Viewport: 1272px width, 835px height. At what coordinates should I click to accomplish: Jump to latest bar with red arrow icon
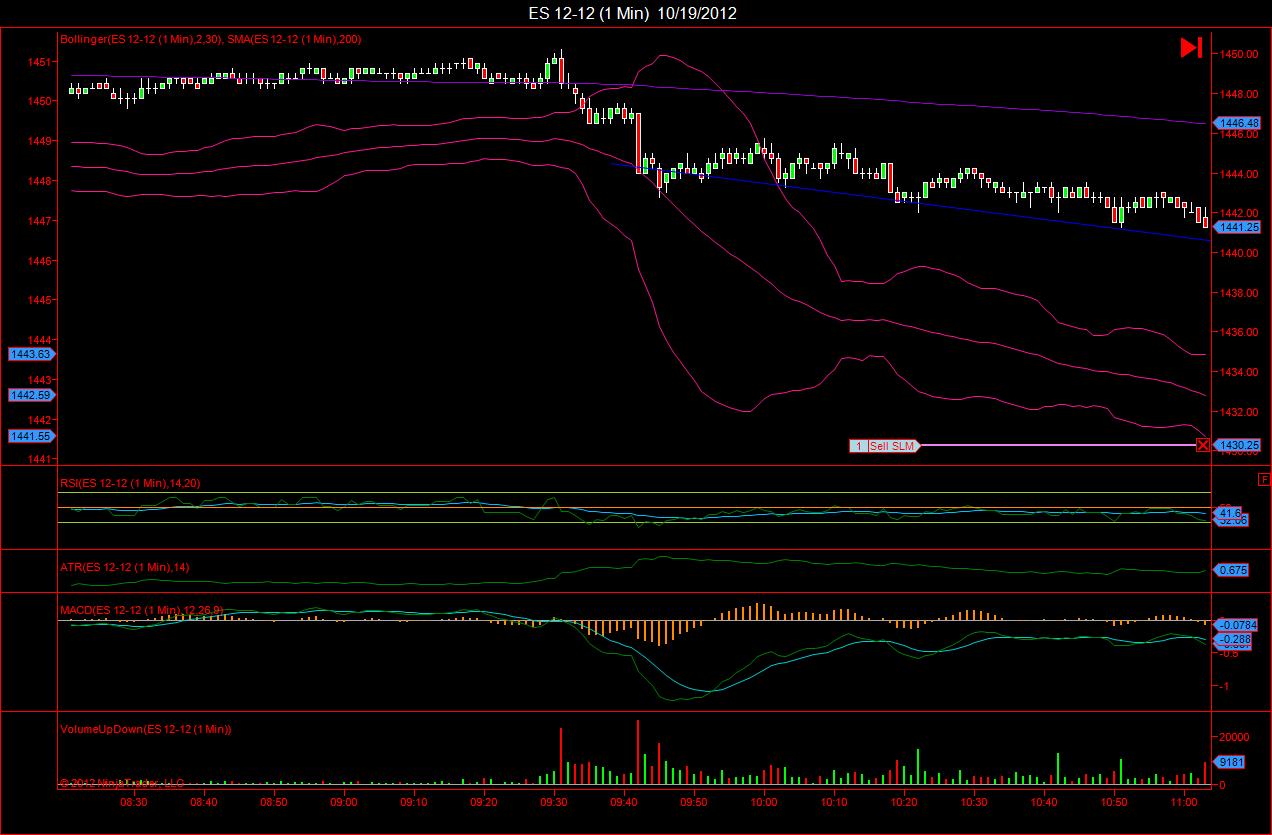[1191, 47]
